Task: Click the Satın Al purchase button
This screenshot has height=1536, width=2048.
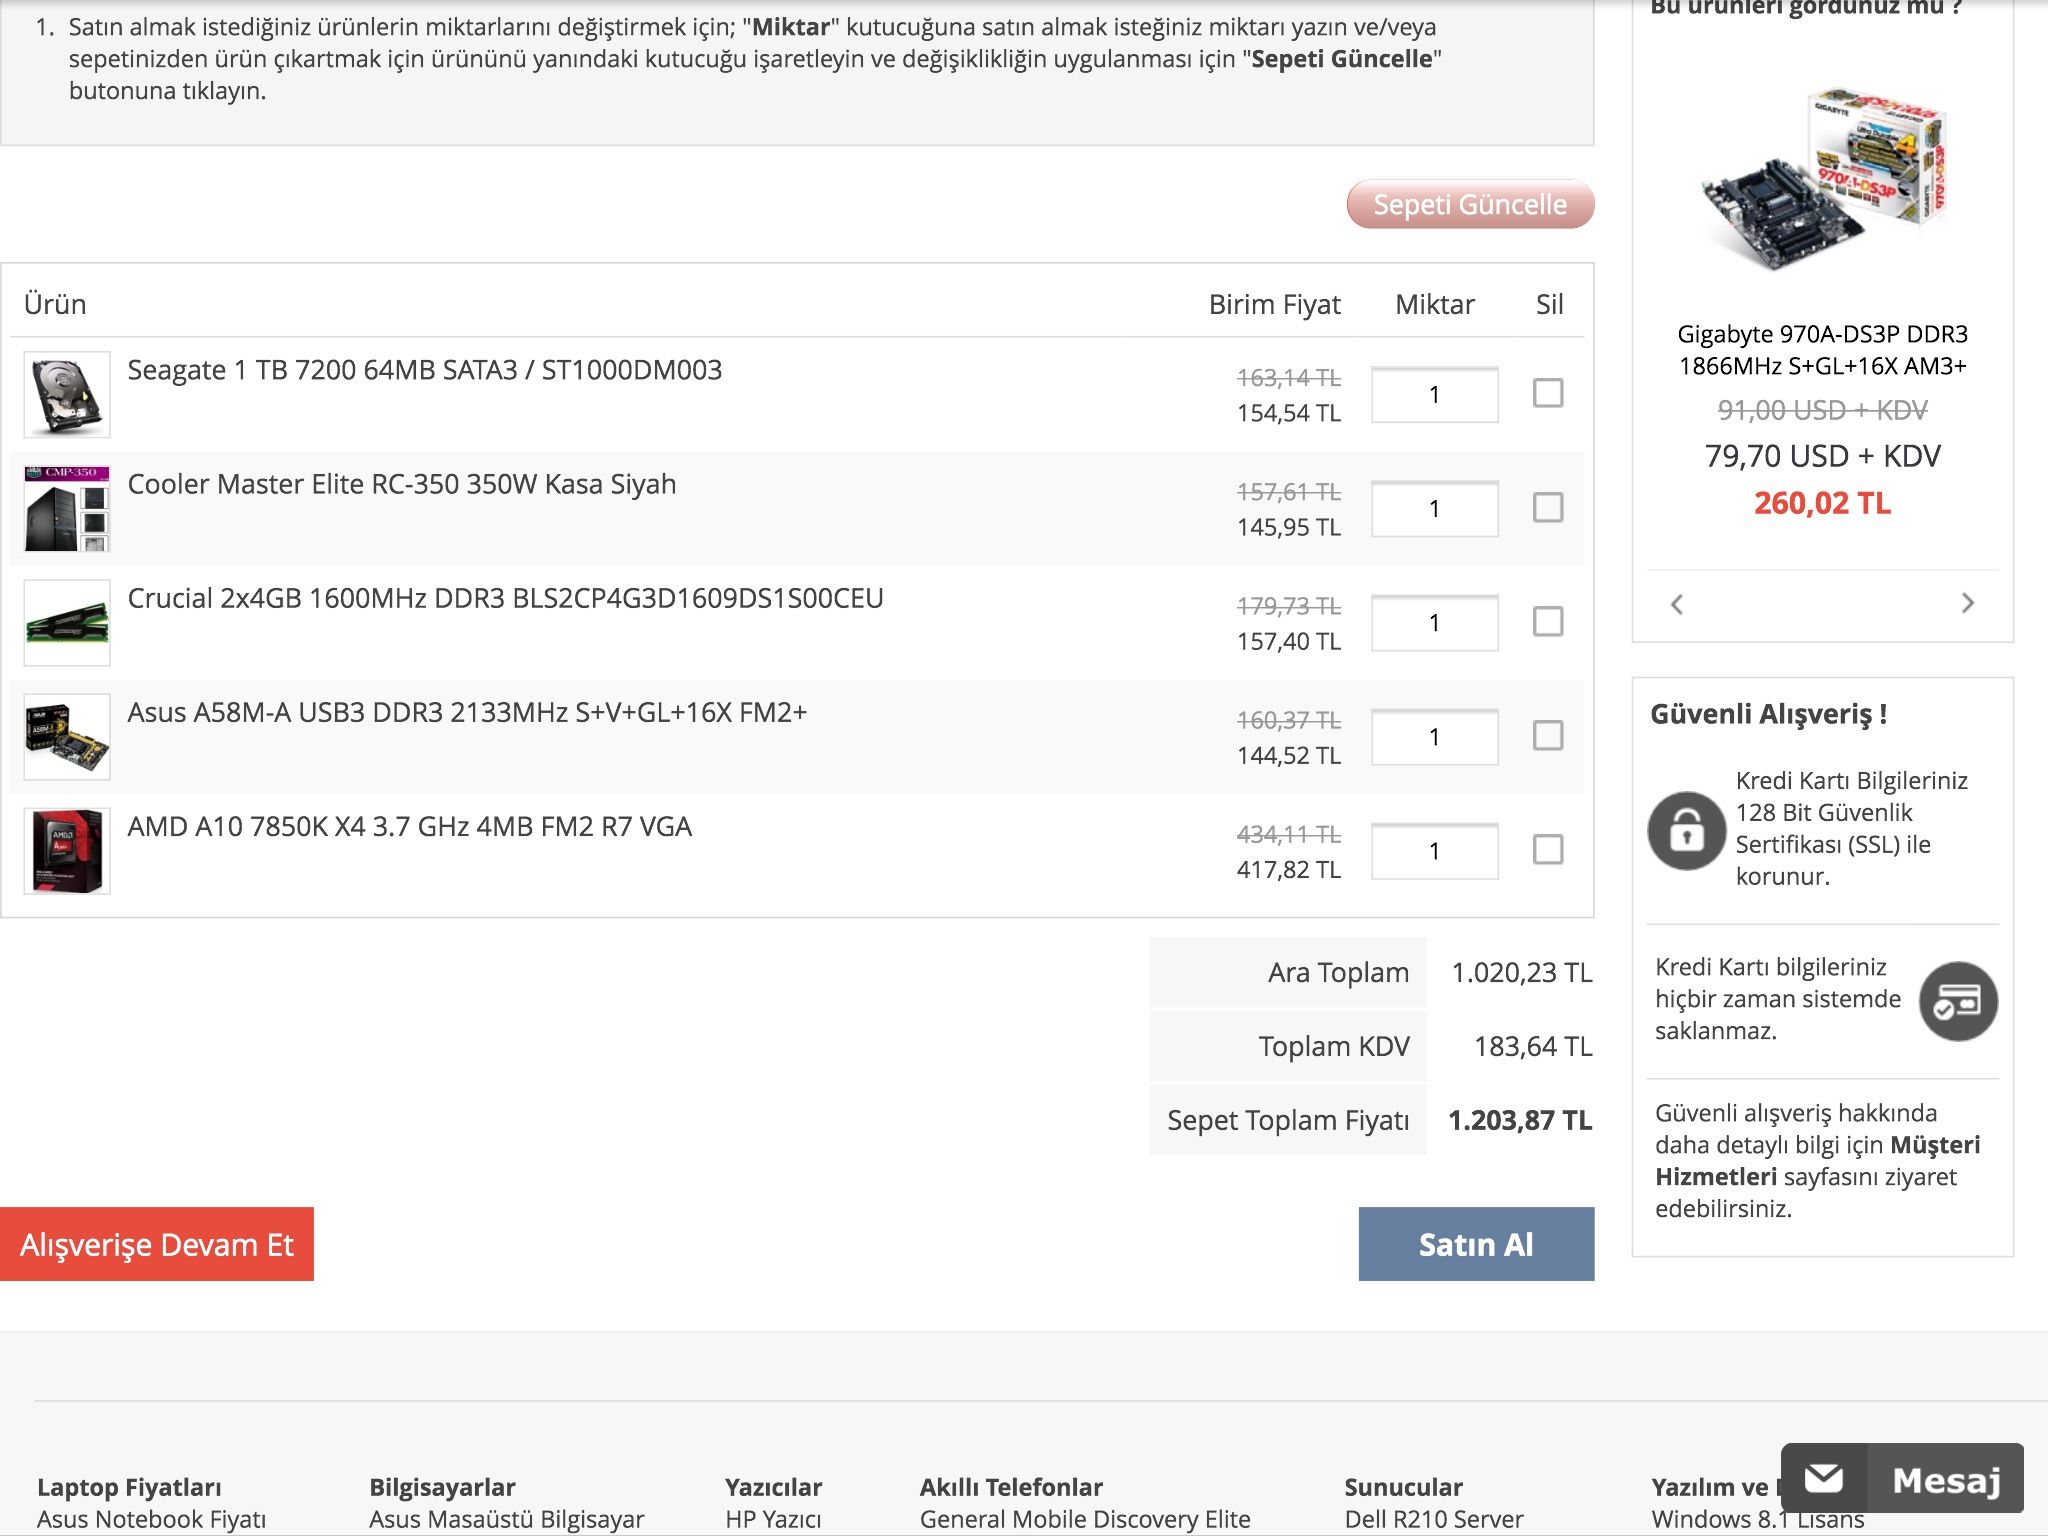Action: coord(1475,1244)
